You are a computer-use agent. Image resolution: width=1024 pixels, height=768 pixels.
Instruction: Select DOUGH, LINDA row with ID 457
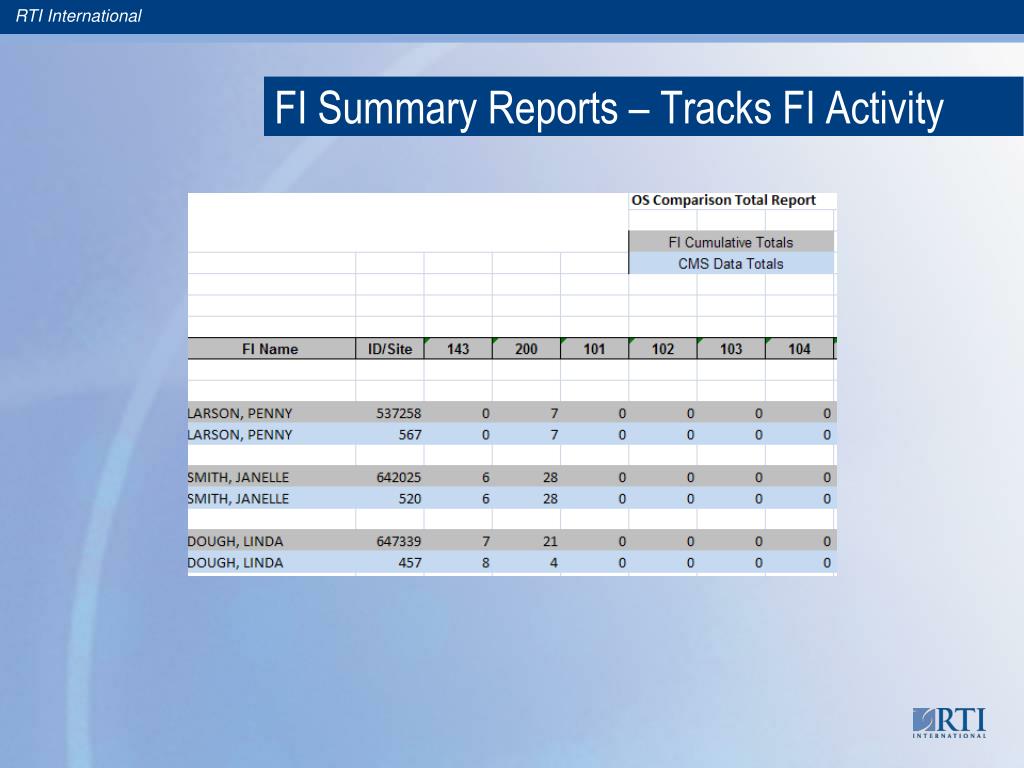(511, 562)
